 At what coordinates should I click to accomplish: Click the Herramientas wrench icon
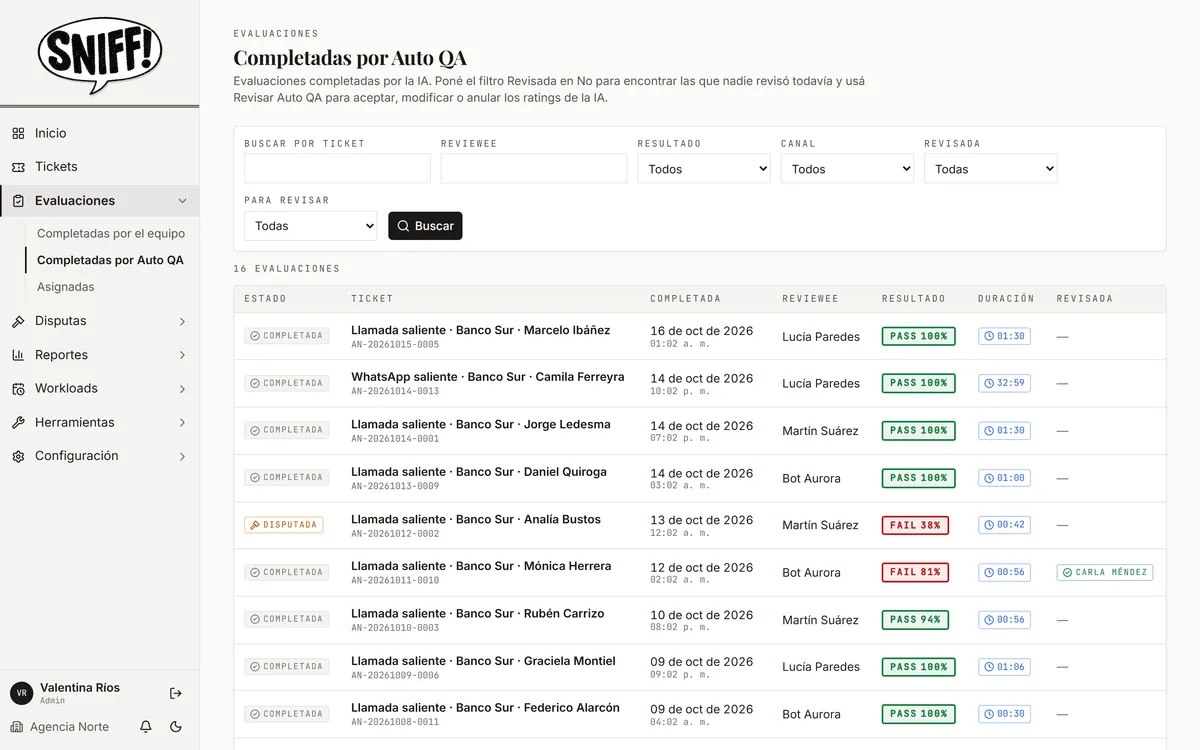[18, 423]
